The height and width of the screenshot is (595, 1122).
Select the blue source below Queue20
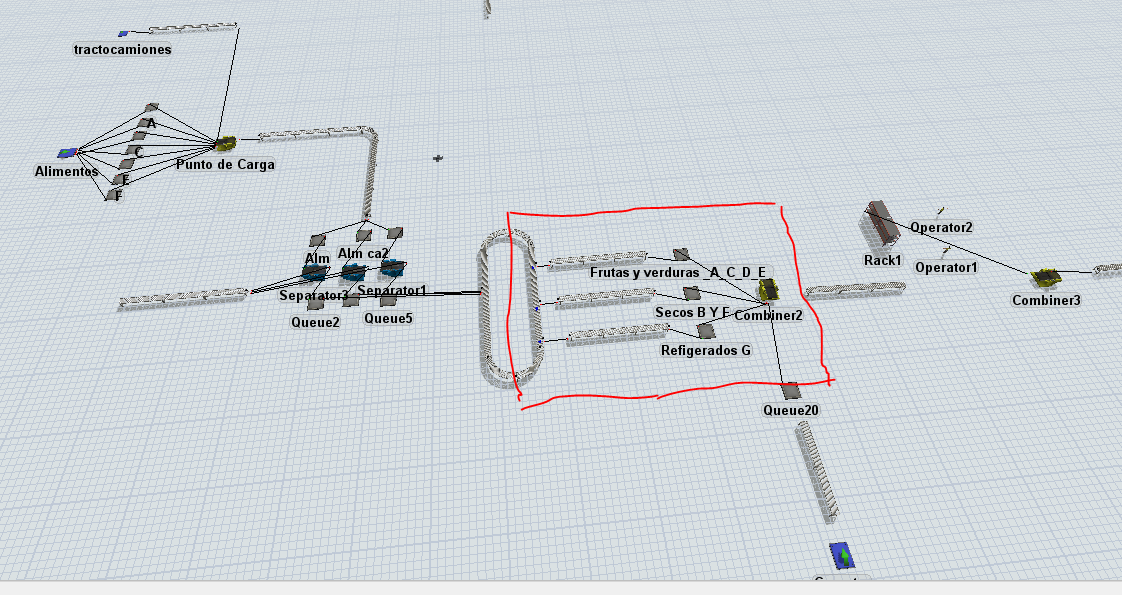[844, 555]
